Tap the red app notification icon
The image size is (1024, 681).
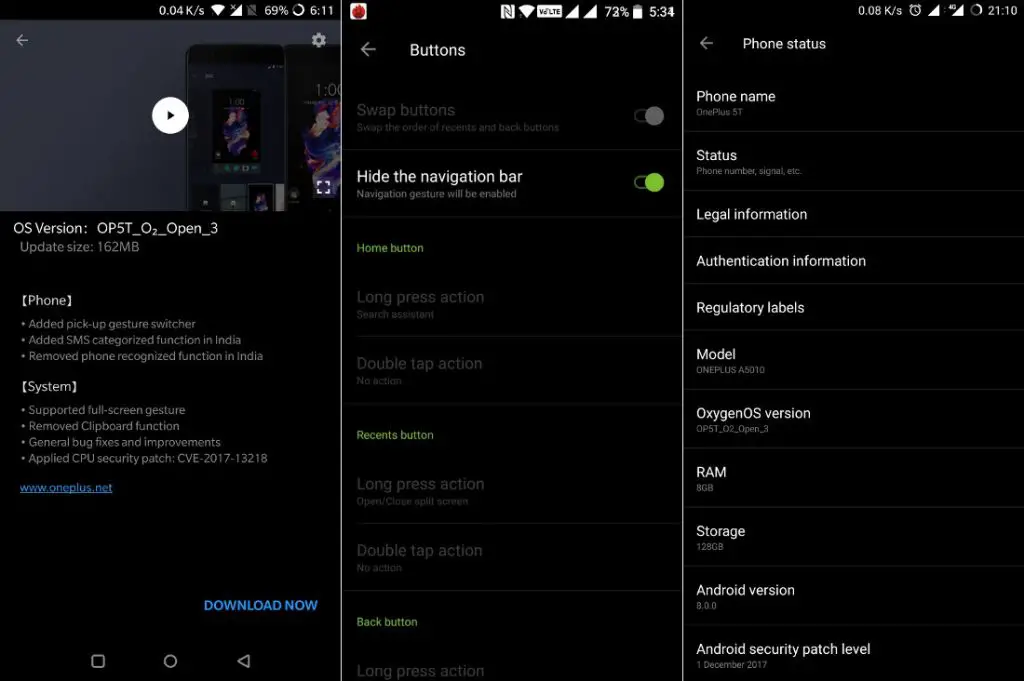359,11
